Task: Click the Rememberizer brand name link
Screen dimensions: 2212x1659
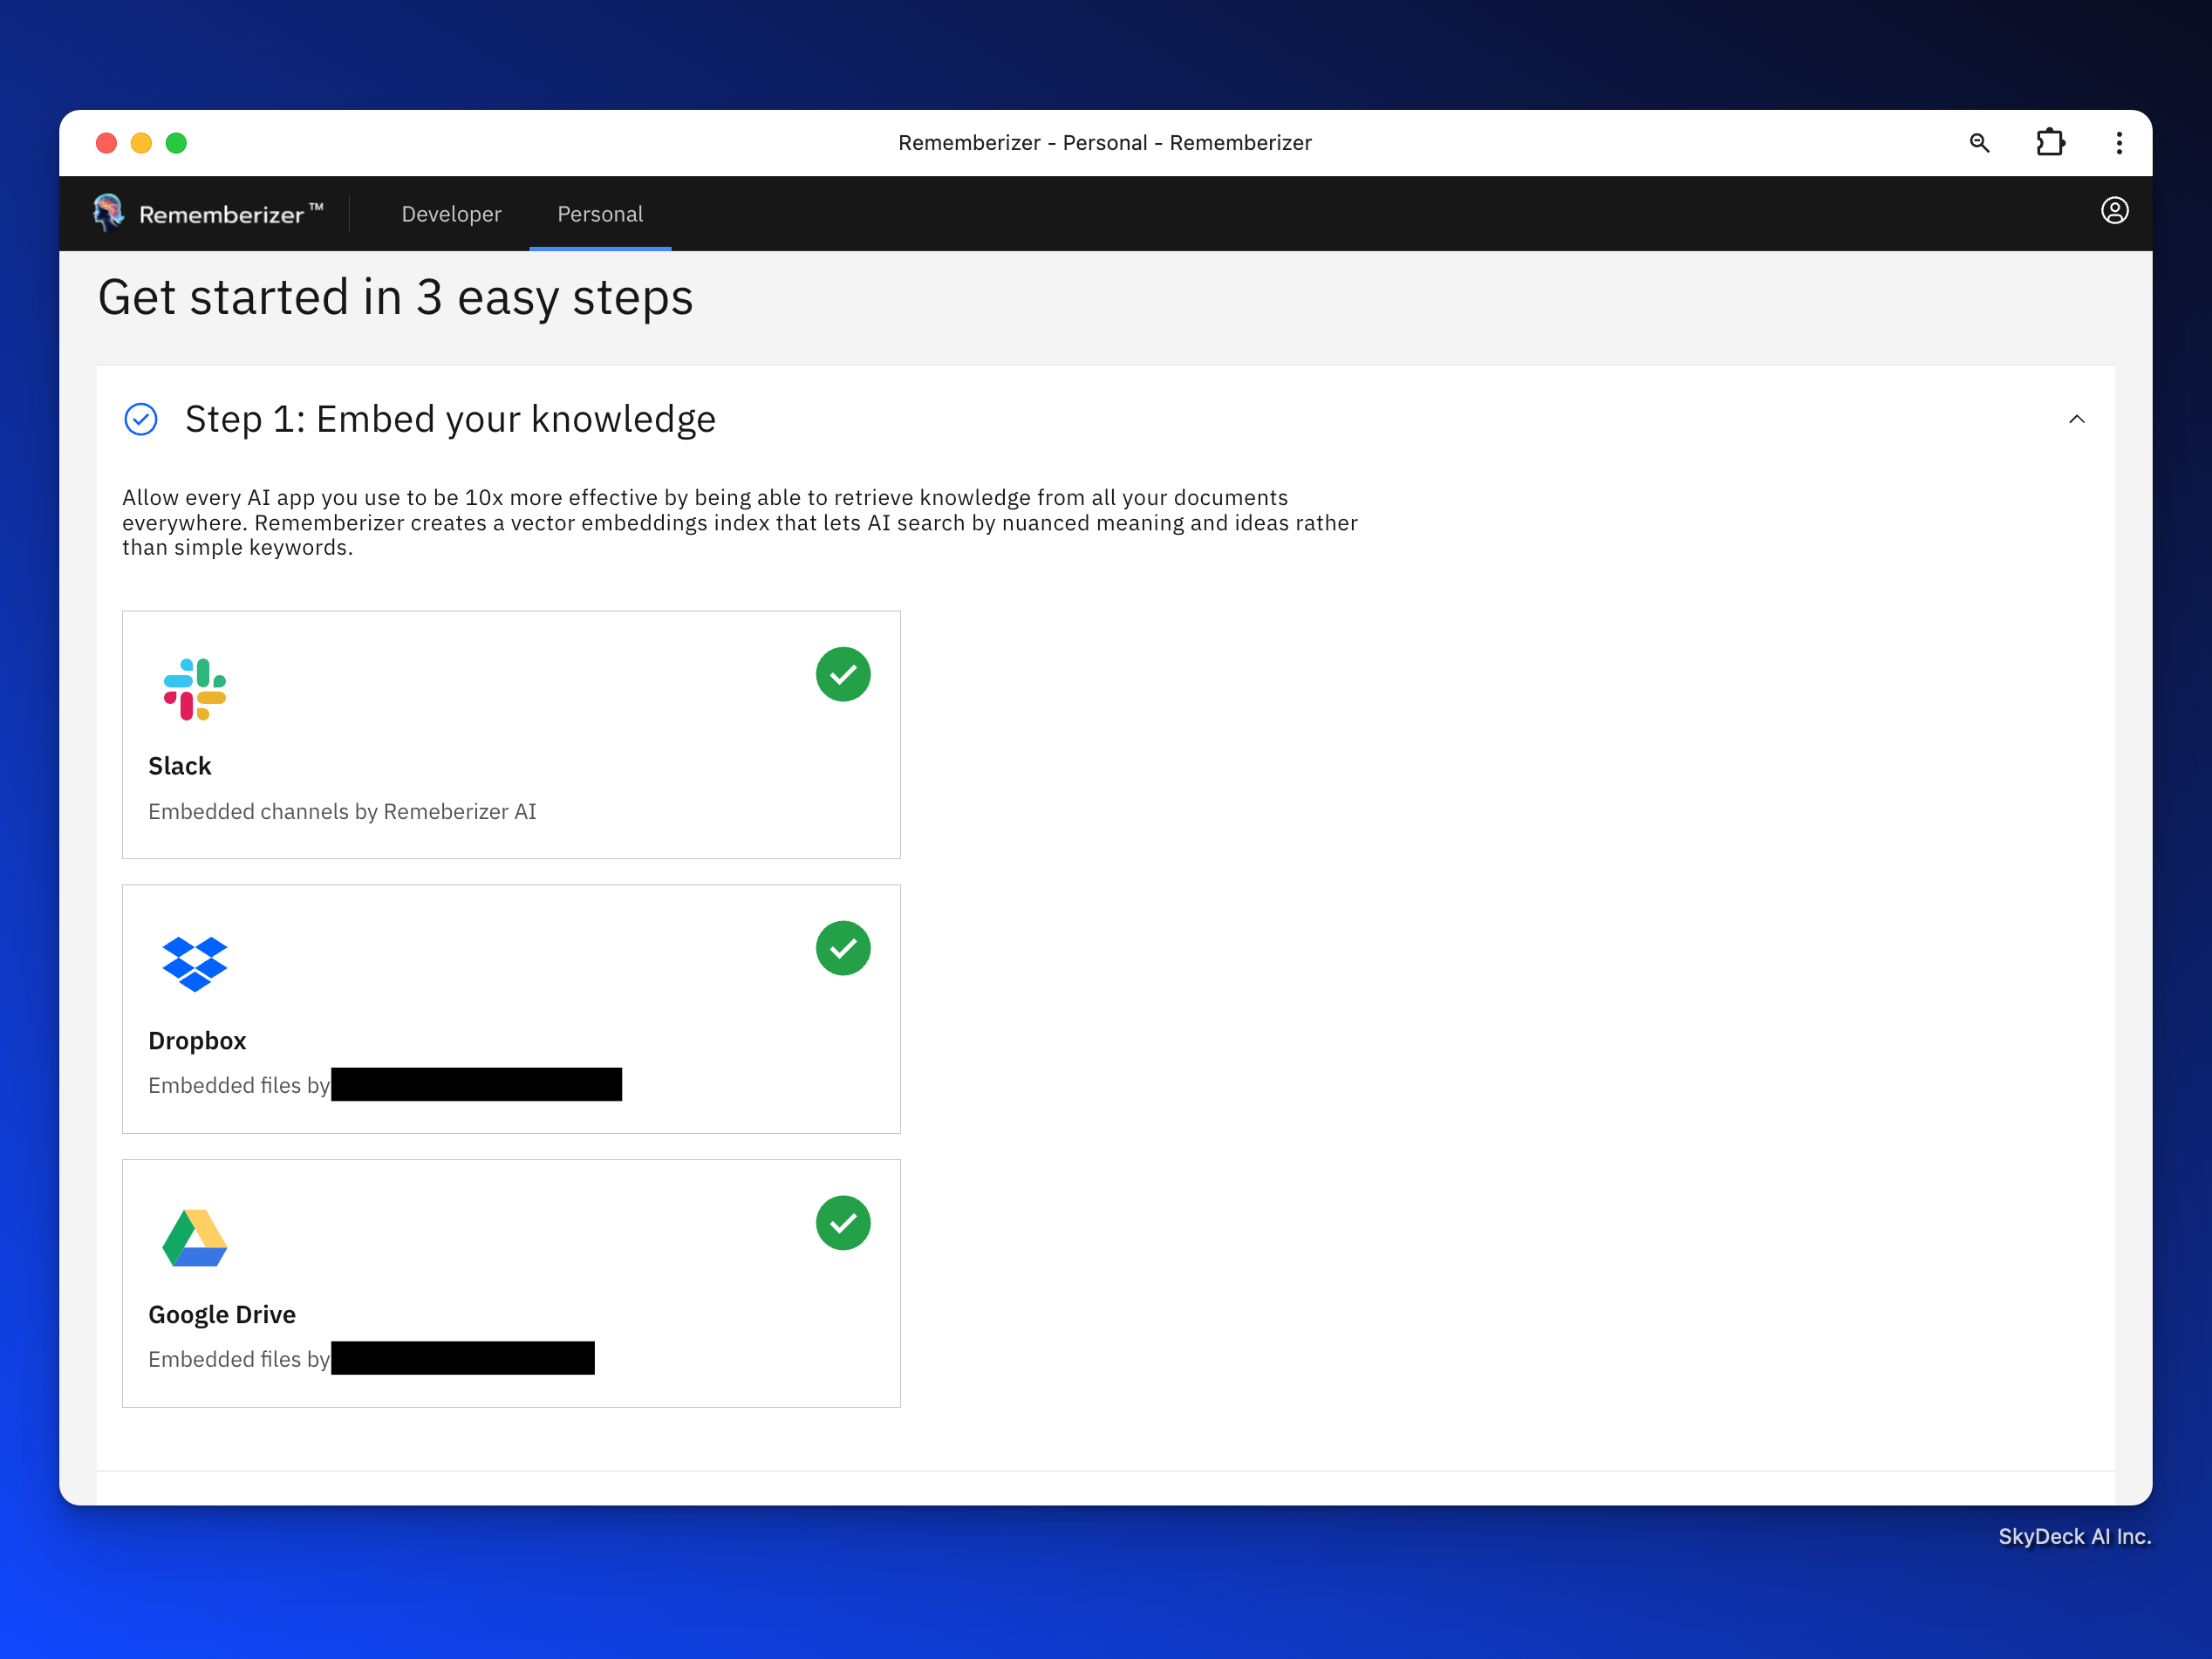Action: pos(221,215)
